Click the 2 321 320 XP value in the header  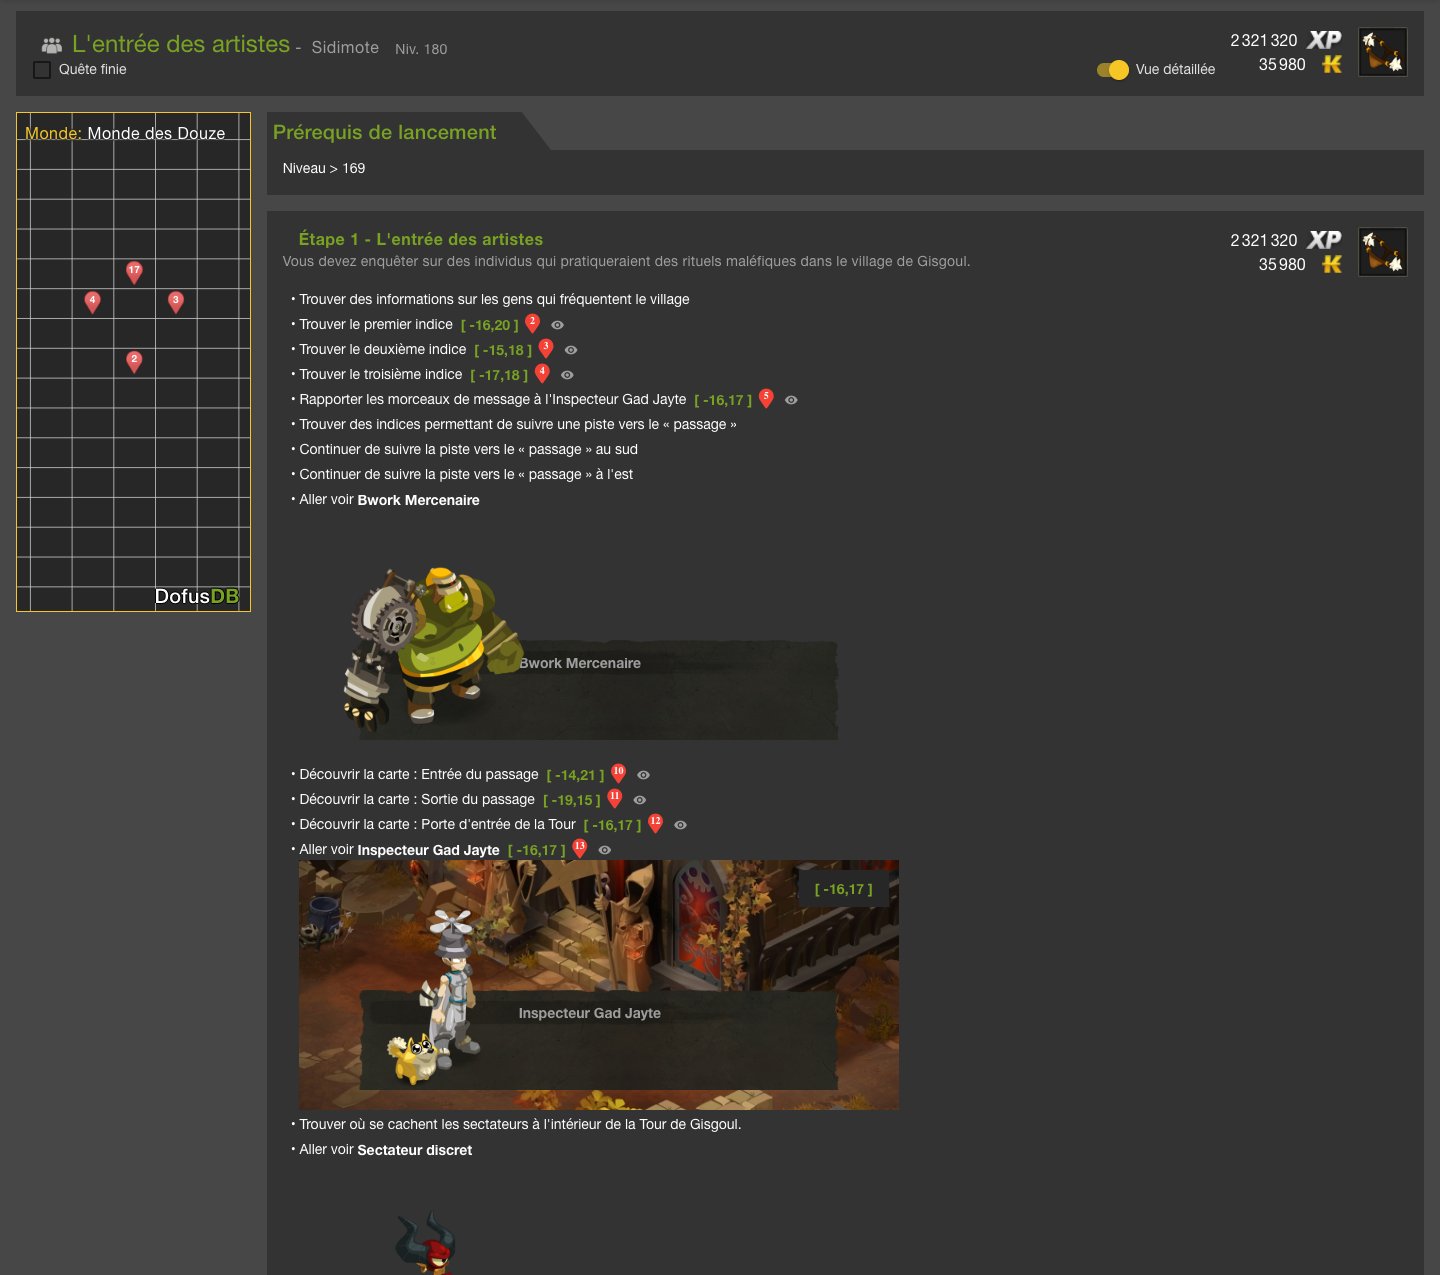(x=1264, y=40)
